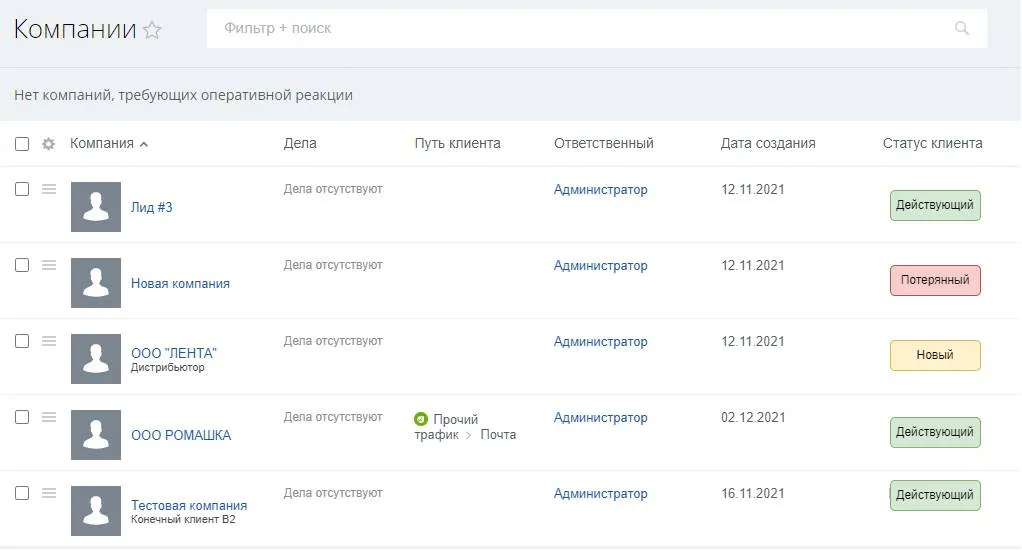Click the Статус клиента column header
This screenshot has height=550, width=1022.
tap(932, 143)
